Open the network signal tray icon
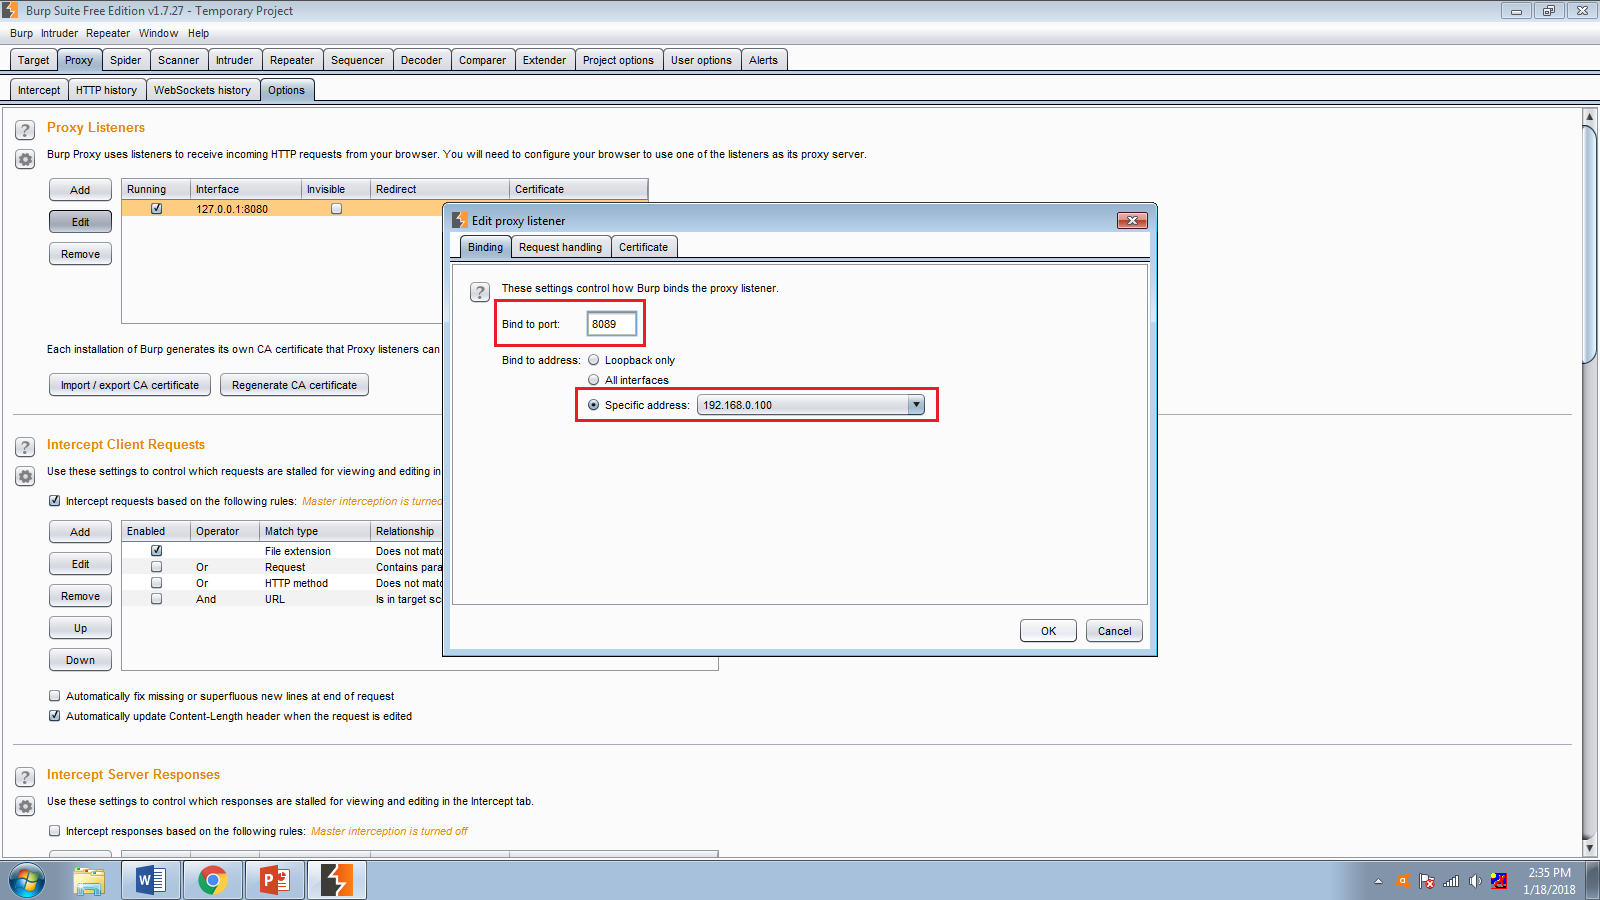 [1451, 881]
